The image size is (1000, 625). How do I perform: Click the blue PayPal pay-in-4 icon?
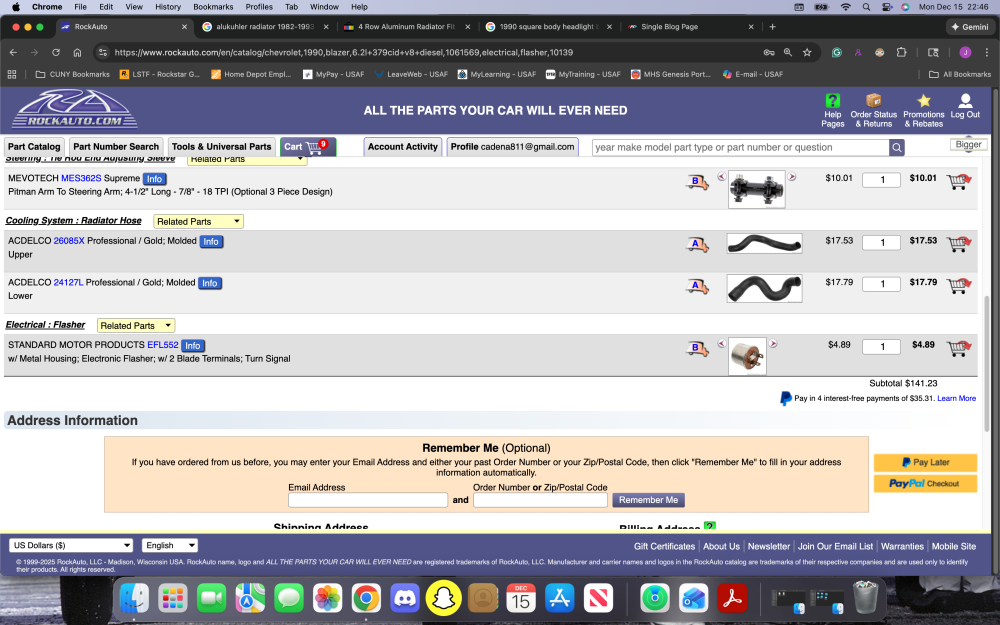(786, 398)
